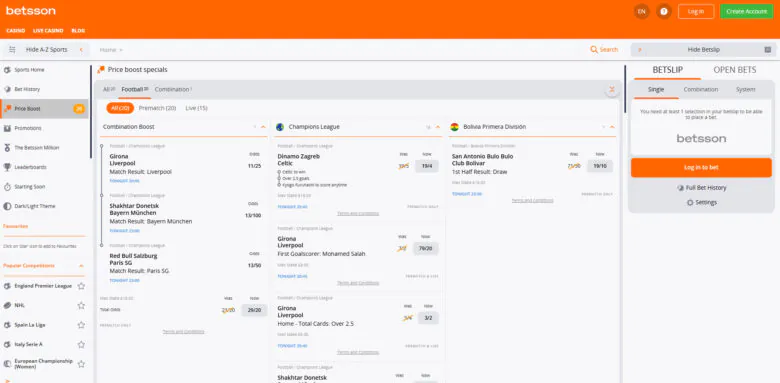Open CASINO menu item
This screenshot has width=780, height=383.
(x=15, y=30)
